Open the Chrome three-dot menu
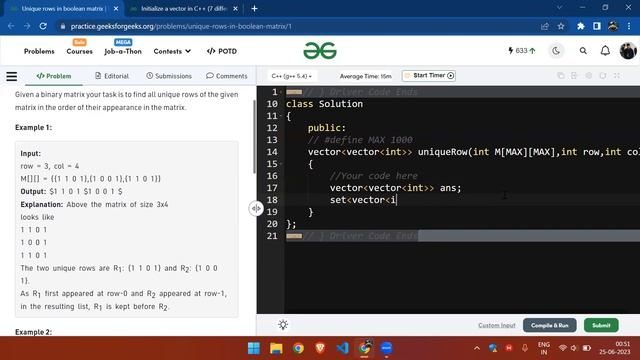The width and height of the screenshot is (640, 360). tap(629, 26)
